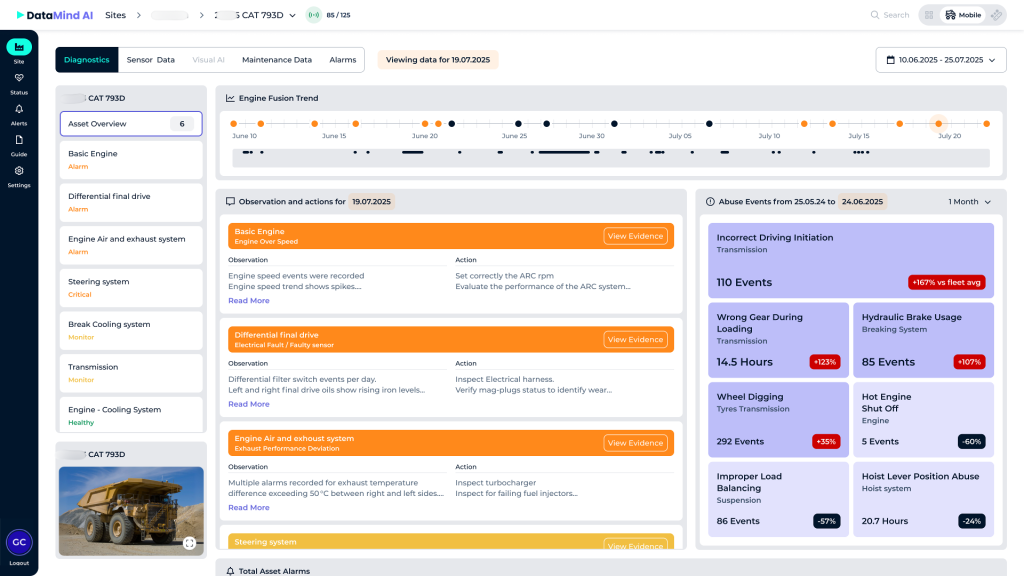
Task: Switch to the Maintenance Data tab
Action: [277, 60]
